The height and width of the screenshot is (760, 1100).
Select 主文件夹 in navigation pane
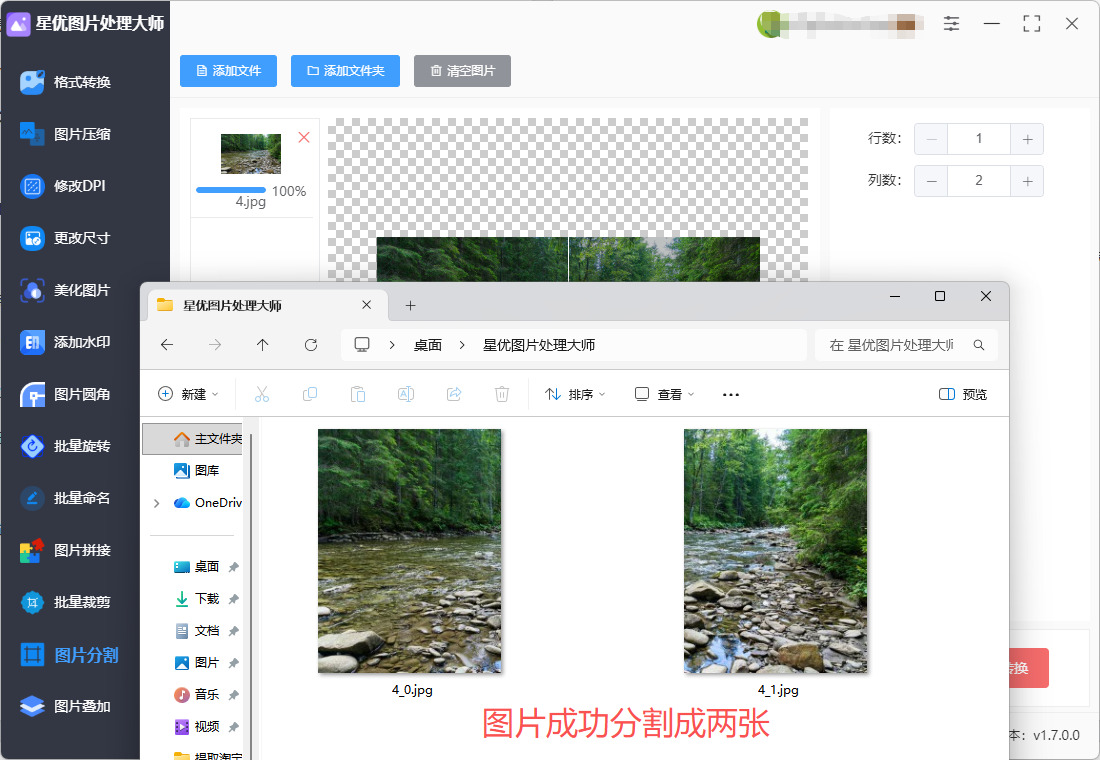click(x=194, y=439)
